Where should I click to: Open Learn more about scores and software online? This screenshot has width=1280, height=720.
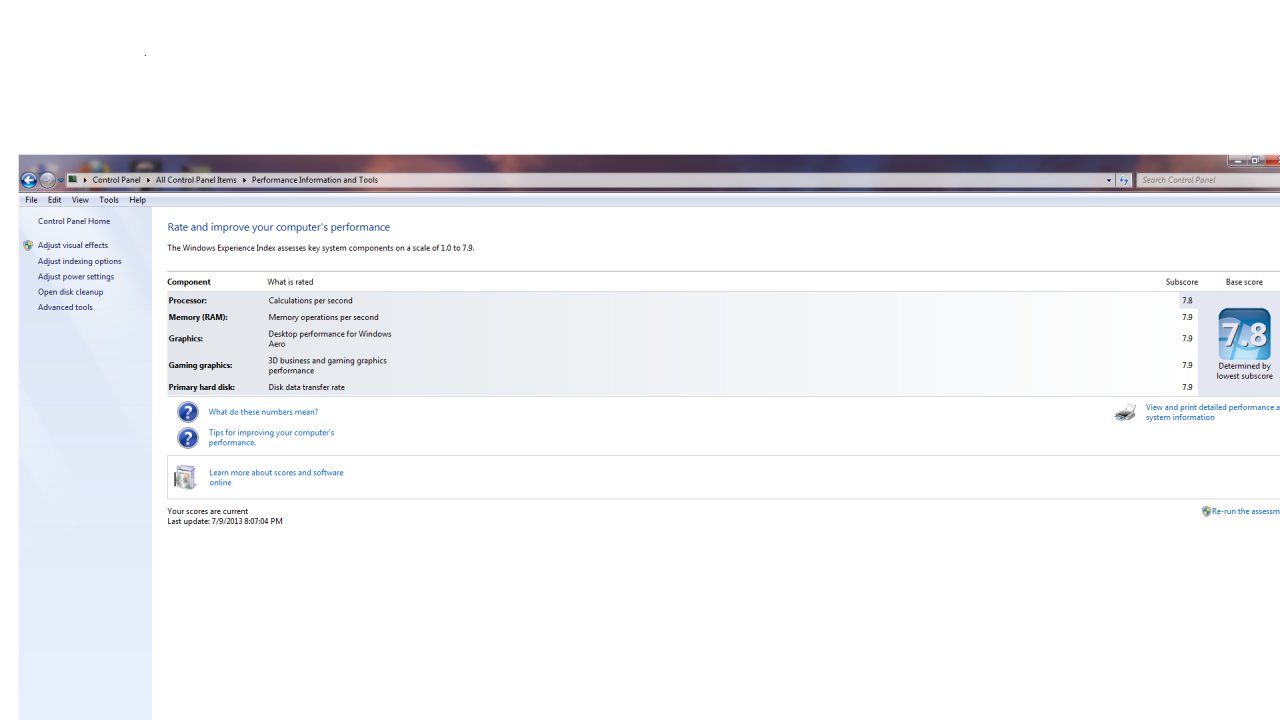point(276,477)
